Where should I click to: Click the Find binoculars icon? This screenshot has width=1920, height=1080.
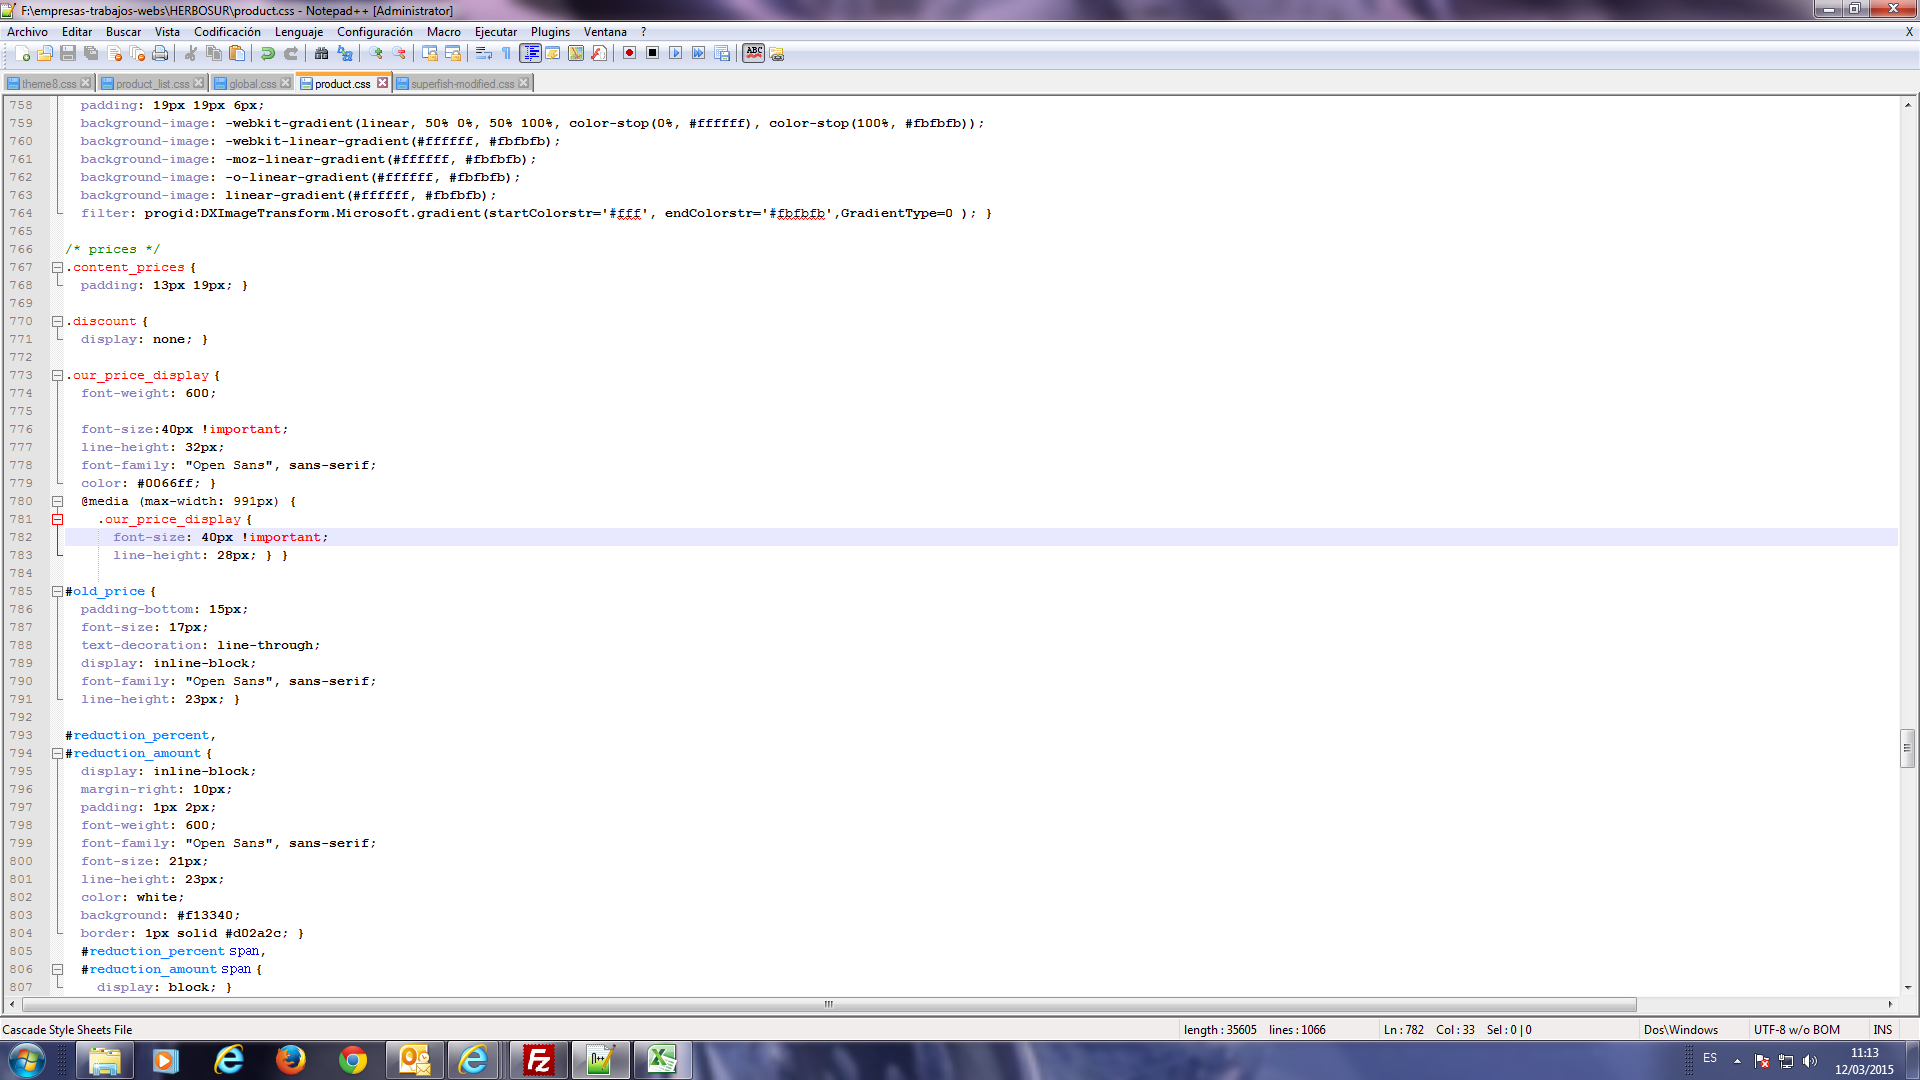point(321,53)
